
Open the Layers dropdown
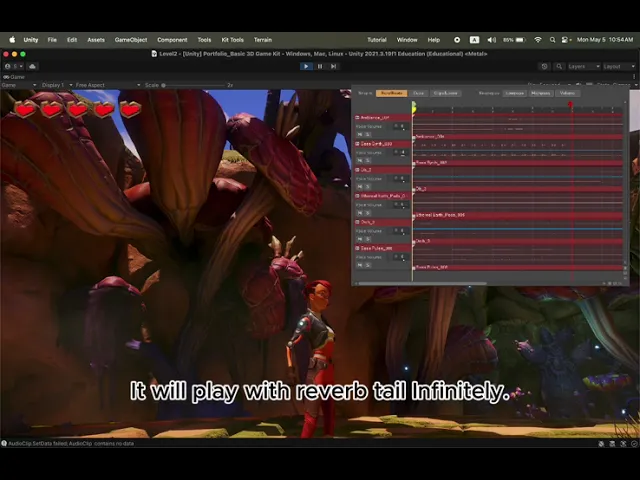pos(584,66)
